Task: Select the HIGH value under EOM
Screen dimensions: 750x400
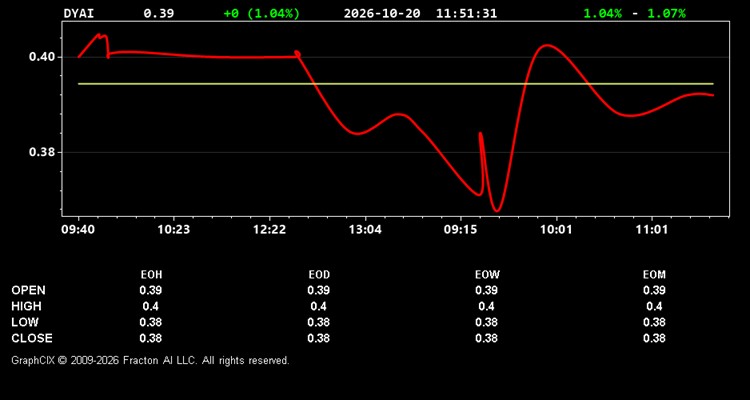Action: [654, 306]
